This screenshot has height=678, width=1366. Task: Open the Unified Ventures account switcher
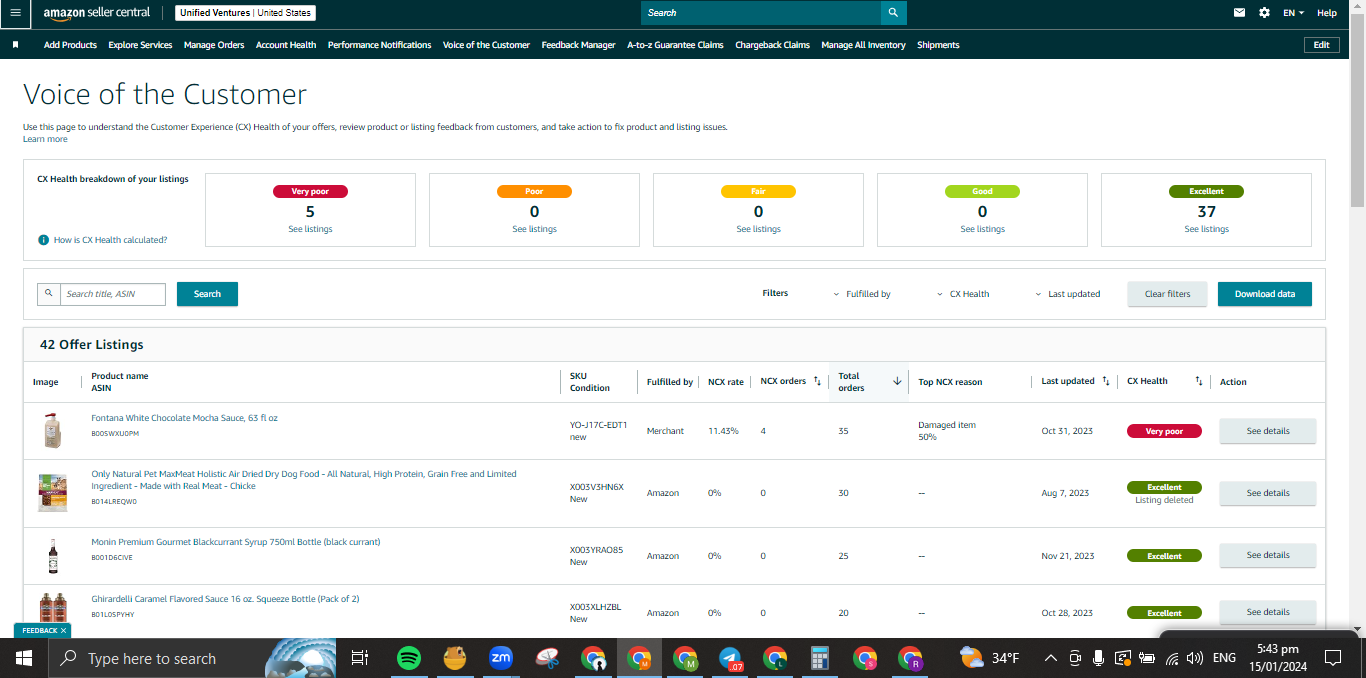pyautogui.click(x=245, y=13)
